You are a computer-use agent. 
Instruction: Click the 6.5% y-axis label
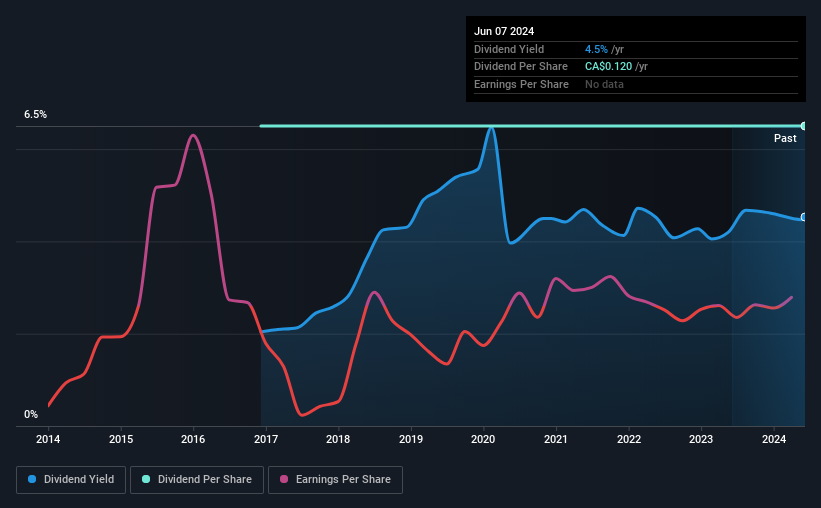click(x=35, y=114)
